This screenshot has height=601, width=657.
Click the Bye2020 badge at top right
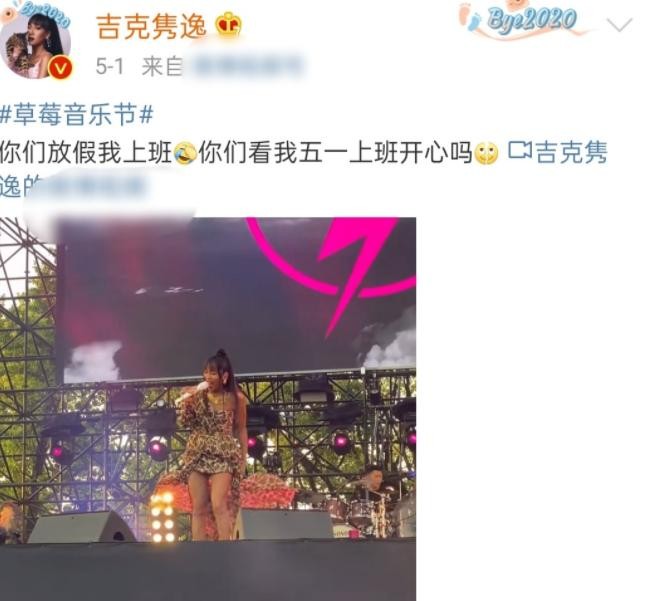click(531, 20)
